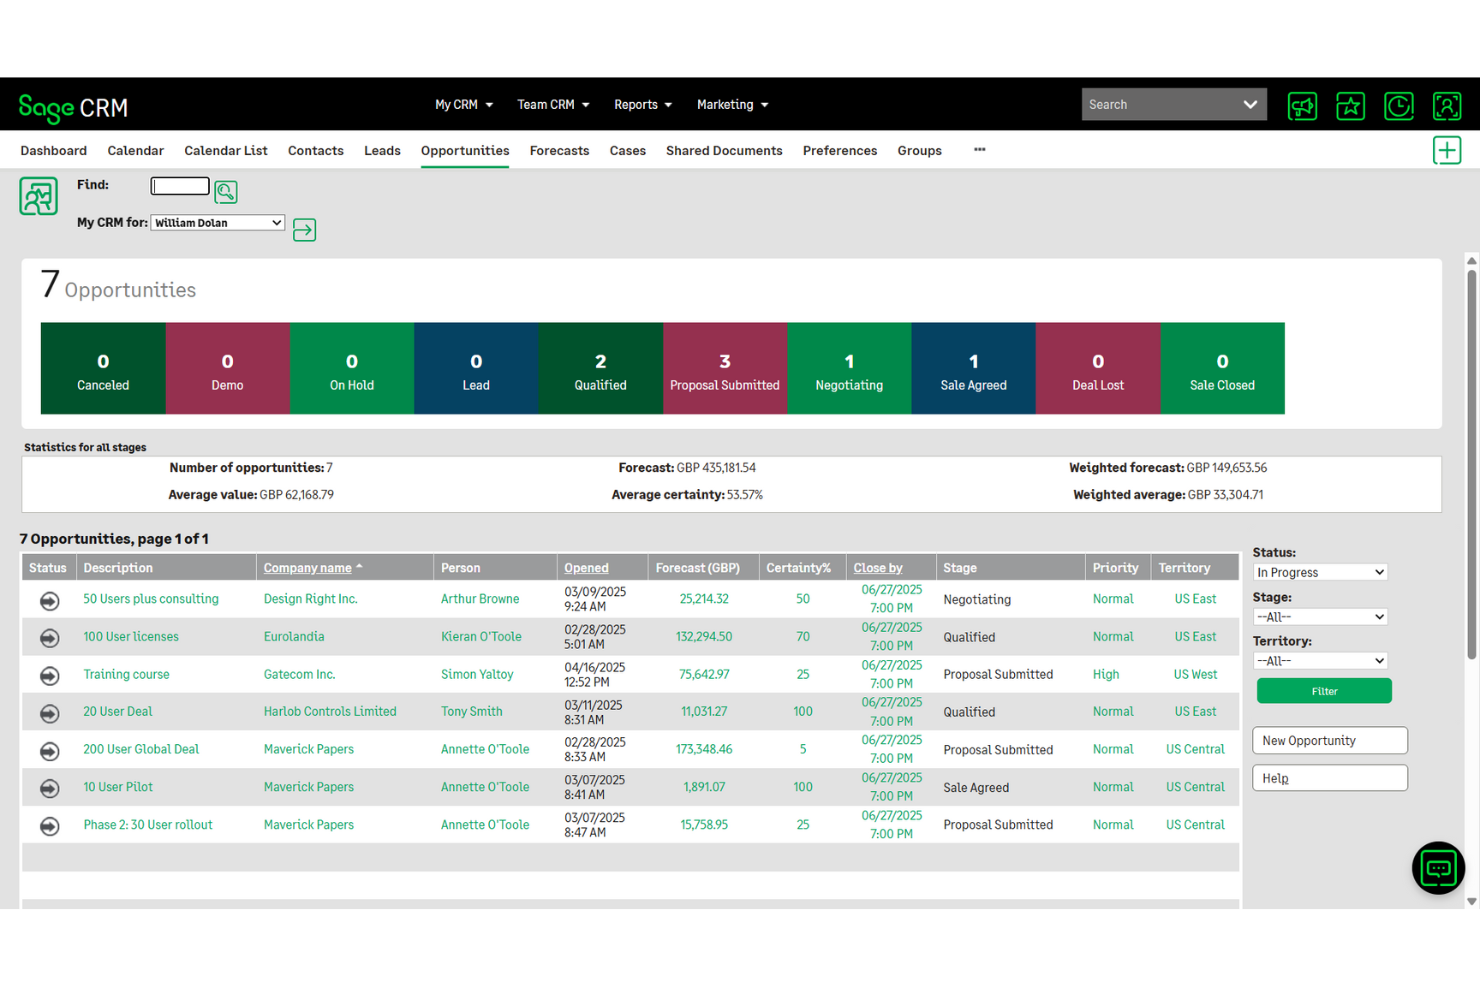This screenshot has height=987, width=1480.
Task: Click into the Find input field
Action: [x=180, y=186]
